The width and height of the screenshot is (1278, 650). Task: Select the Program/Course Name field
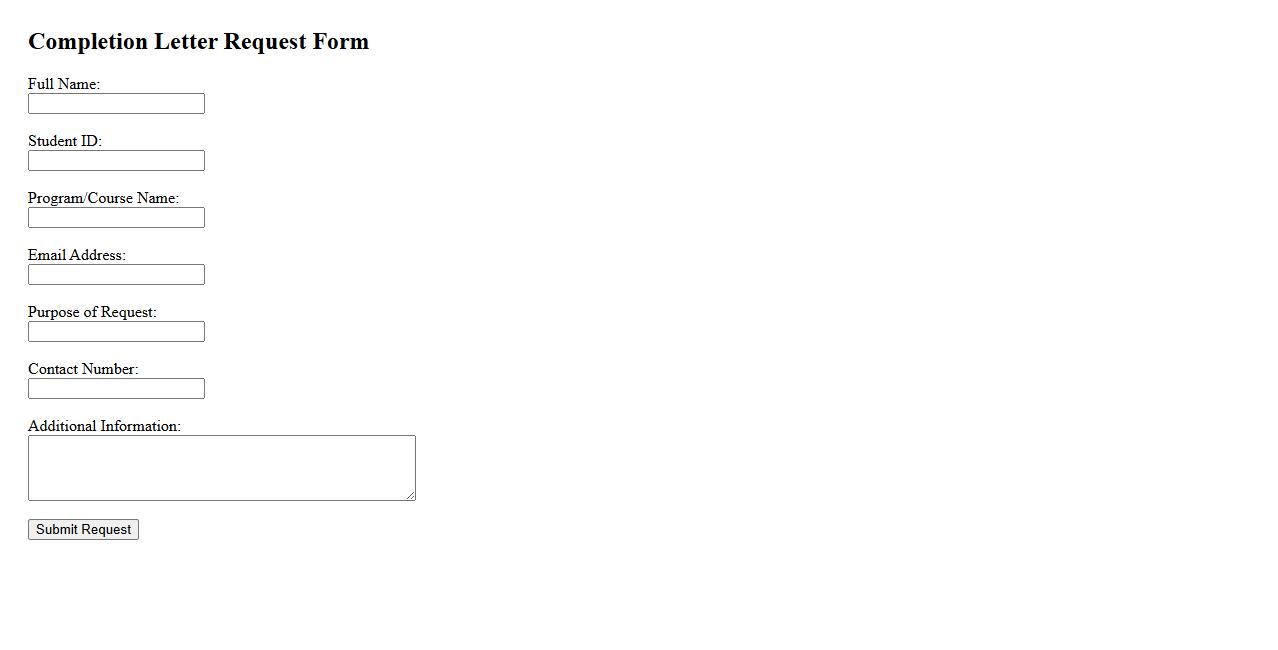point(116,218)
